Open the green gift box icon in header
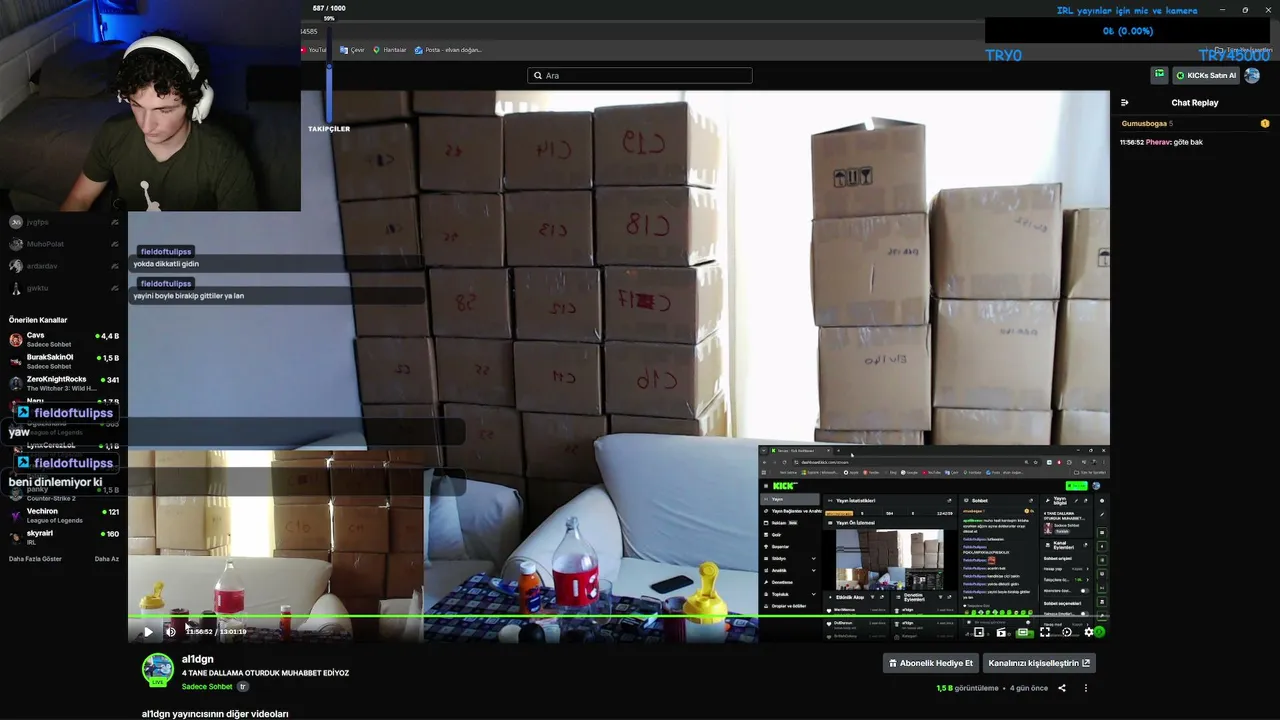1280x720 pixels. (1159, 74)
